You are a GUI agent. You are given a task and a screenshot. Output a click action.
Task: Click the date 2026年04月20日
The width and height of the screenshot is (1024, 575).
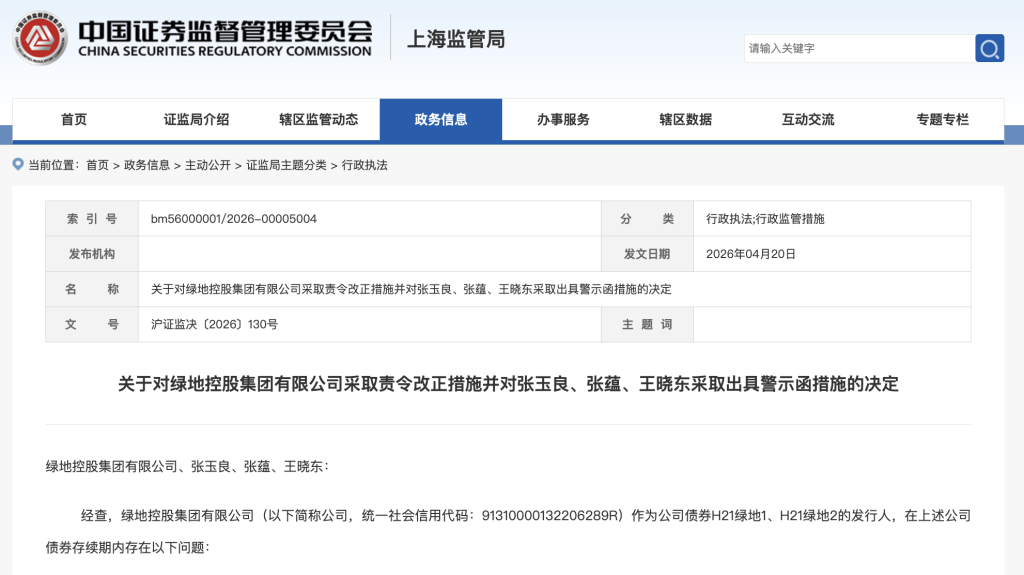point(750,254)
